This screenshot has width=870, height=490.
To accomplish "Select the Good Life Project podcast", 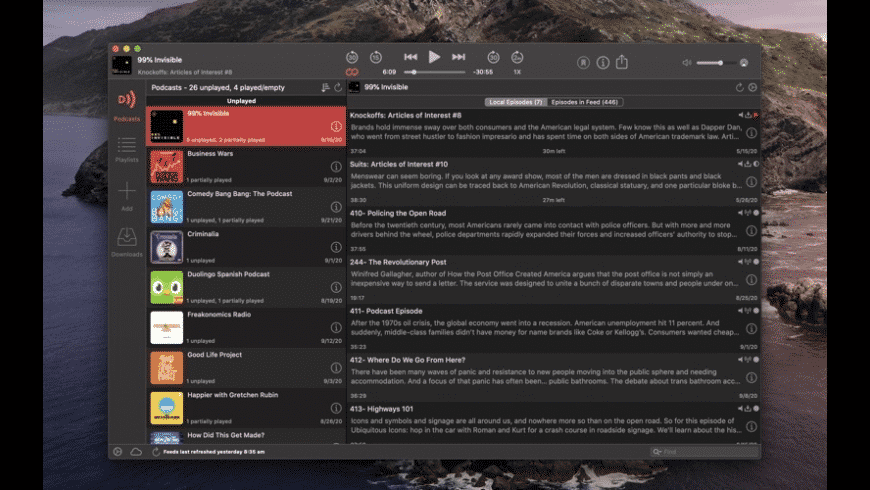I will [246, 368].
